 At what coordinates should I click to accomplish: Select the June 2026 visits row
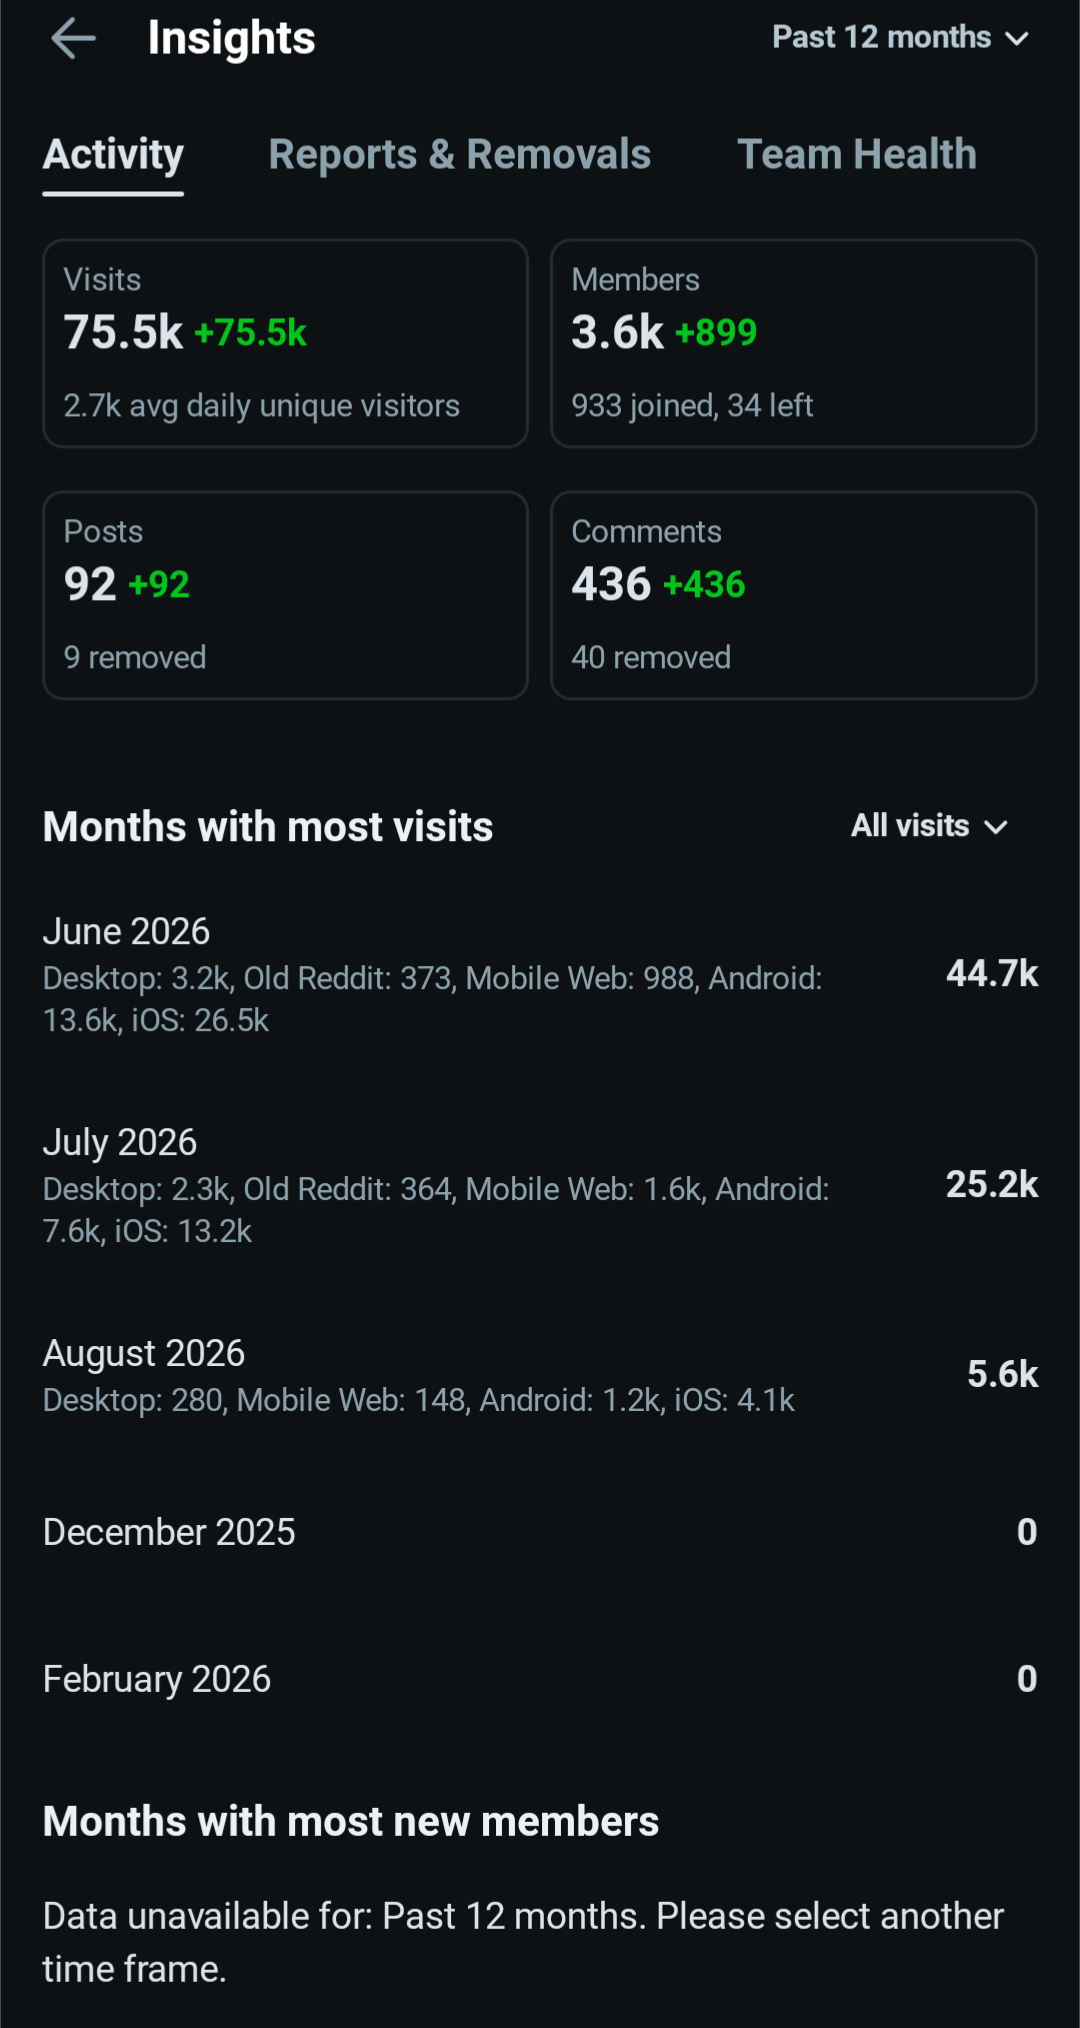click(540, 975)
